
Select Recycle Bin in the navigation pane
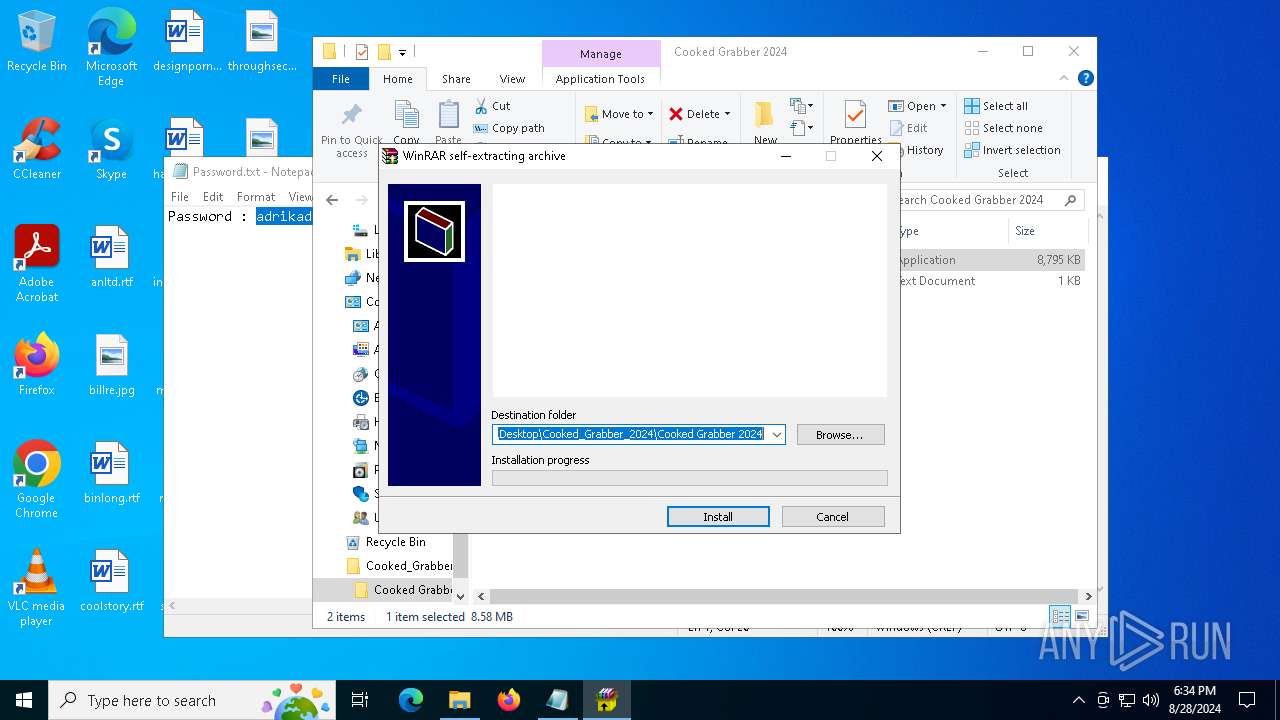coord(396,542)
